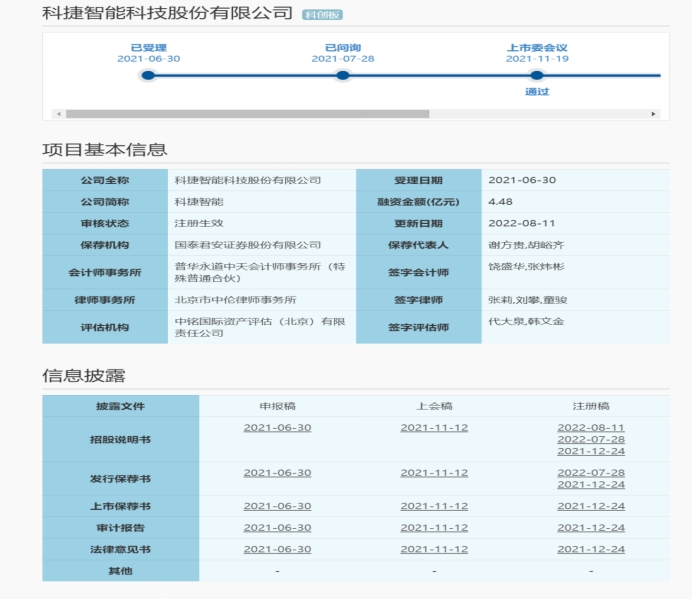
Task: Open 招股说明书 注册稿 dated 2022-08-11
Action: [x=591, y=428]
